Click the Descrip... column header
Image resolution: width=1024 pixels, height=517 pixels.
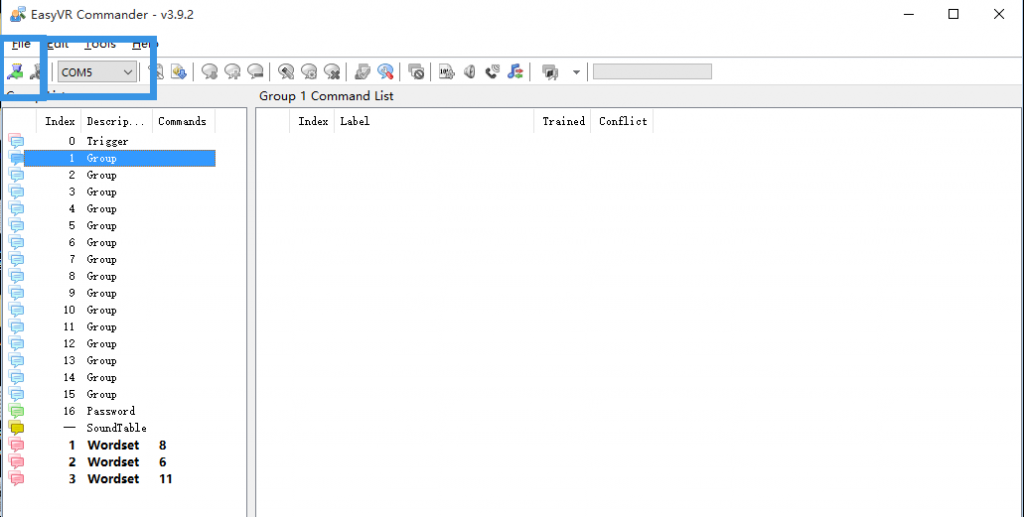click(116, 121)
